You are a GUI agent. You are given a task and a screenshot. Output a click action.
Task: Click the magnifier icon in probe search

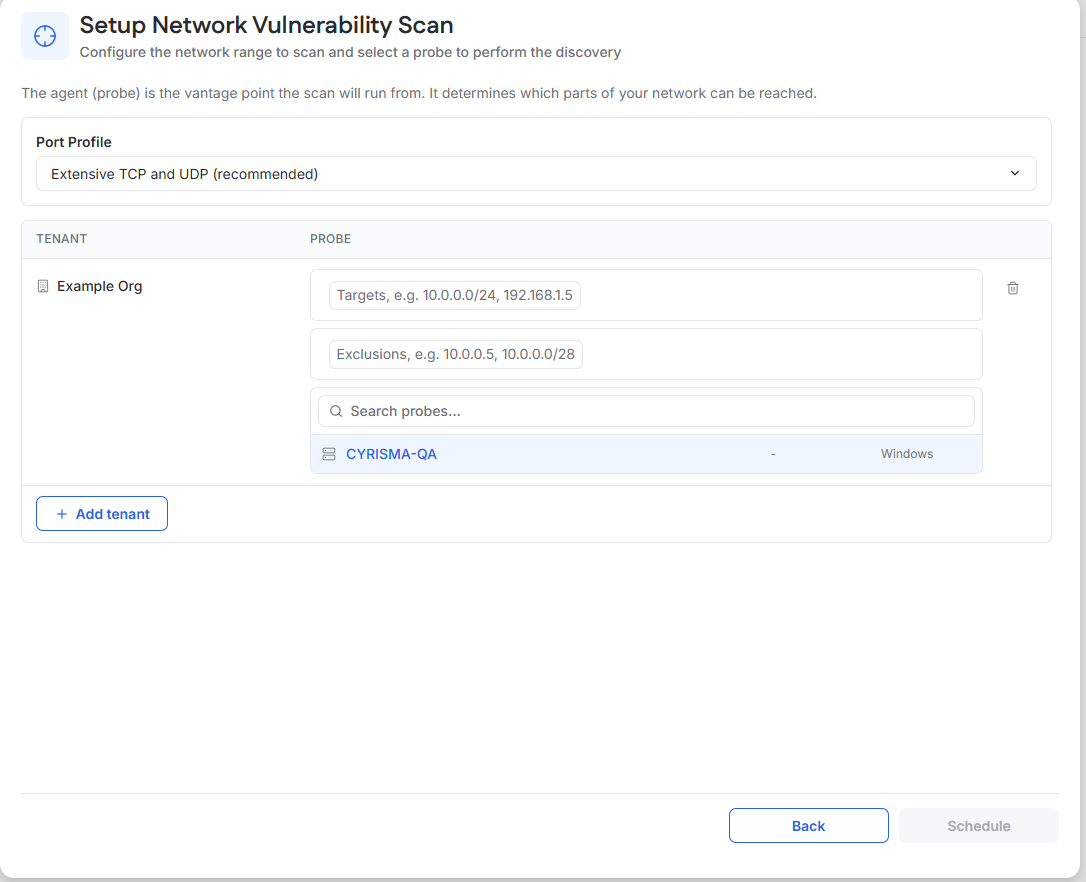tap(336, 412)
